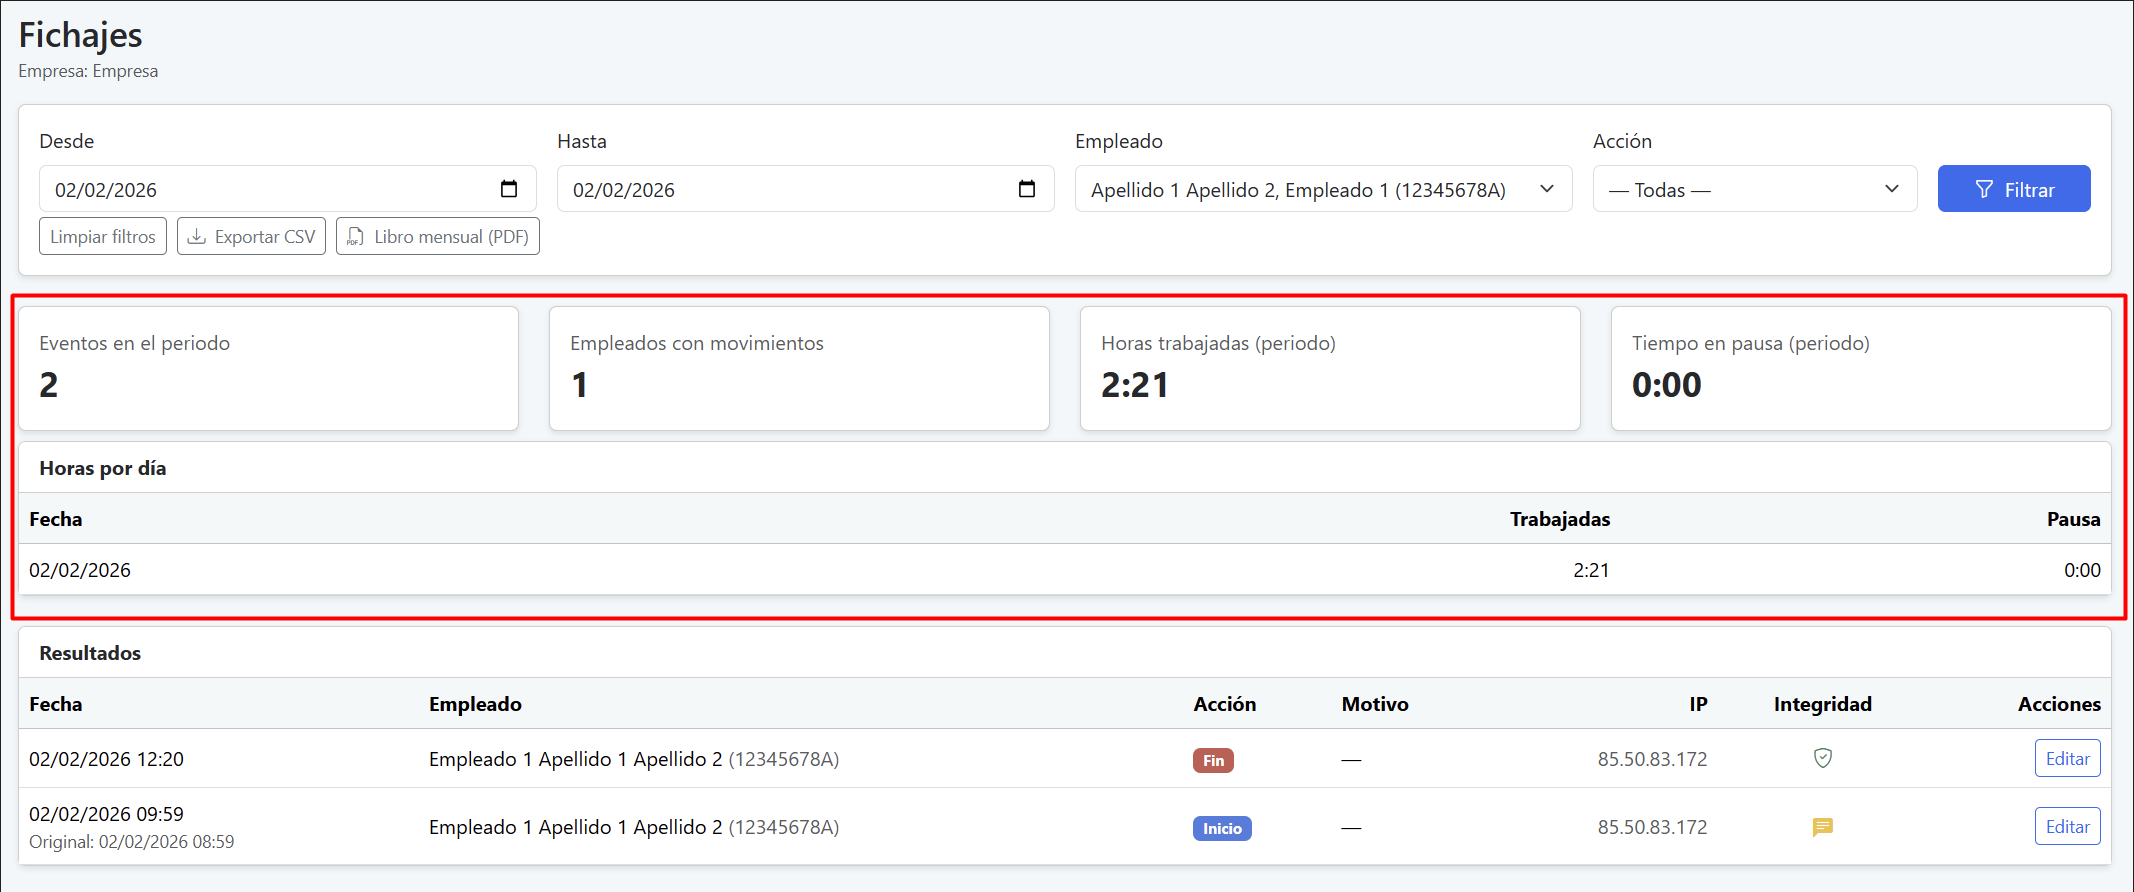Viewport: 2134px width, 892px height.
Task: Click the 02/02/2026 row in Horas por día
Action: click(1064, 570)
